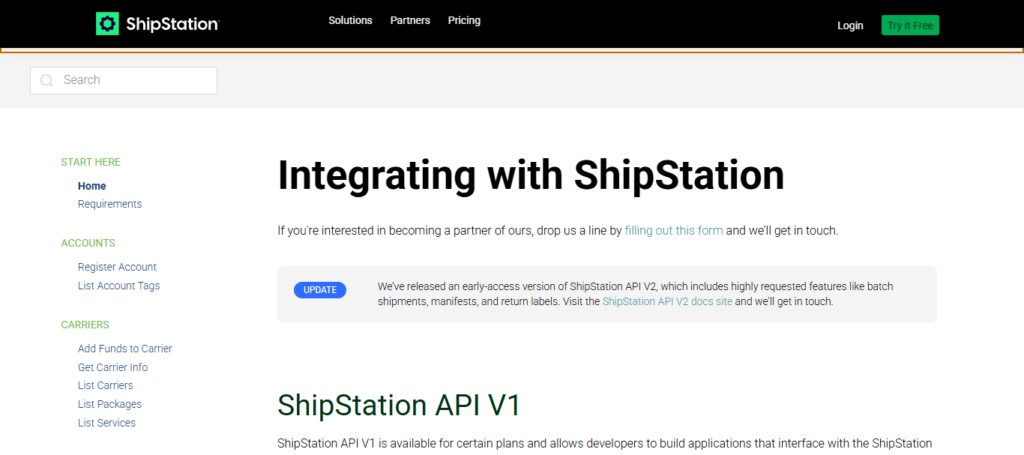Open the Partners menu
Screen dimensions: 1024x455
pyautogui.click(x=410, y=20)
